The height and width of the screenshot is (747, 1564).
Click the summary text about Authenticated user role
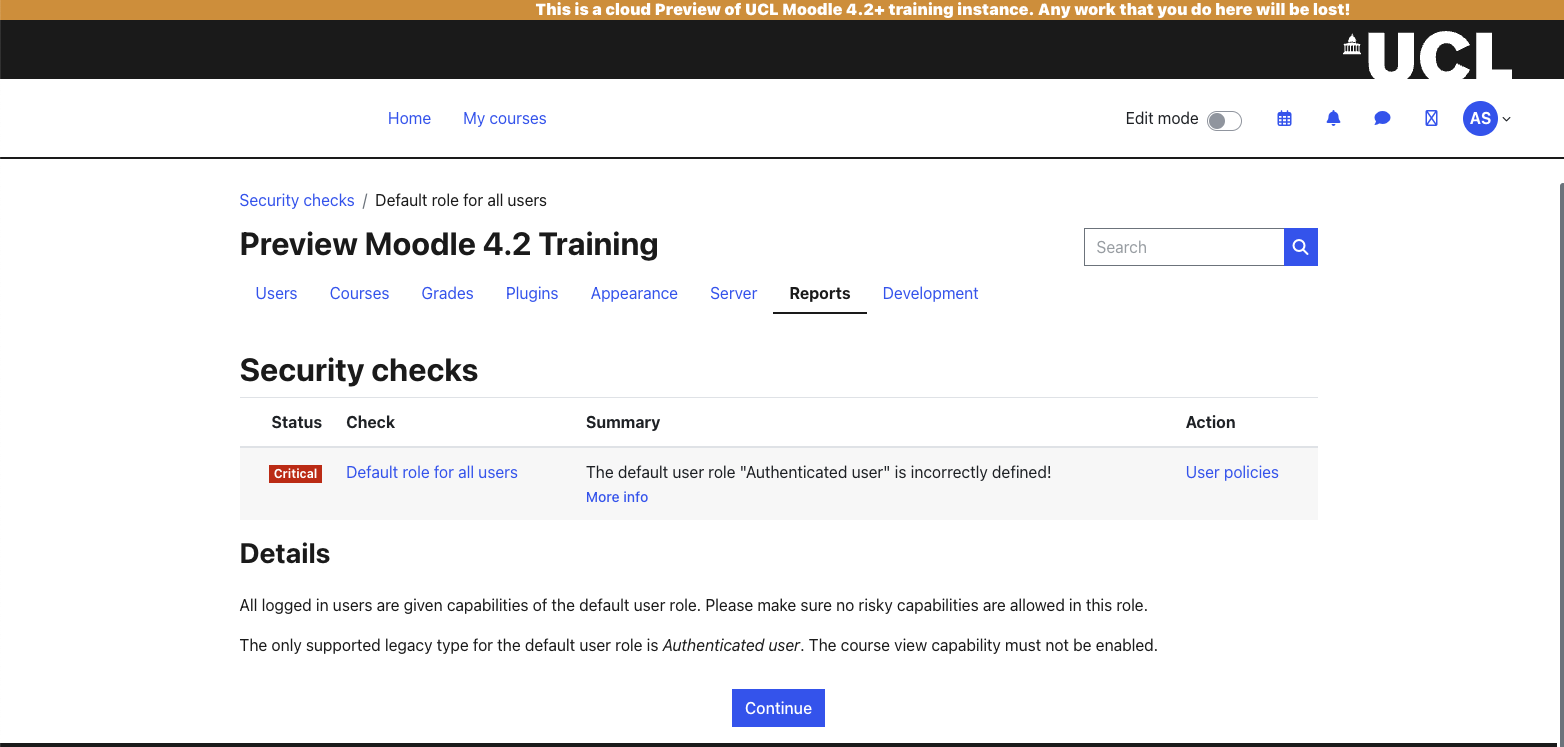click(x=819, y=472)
